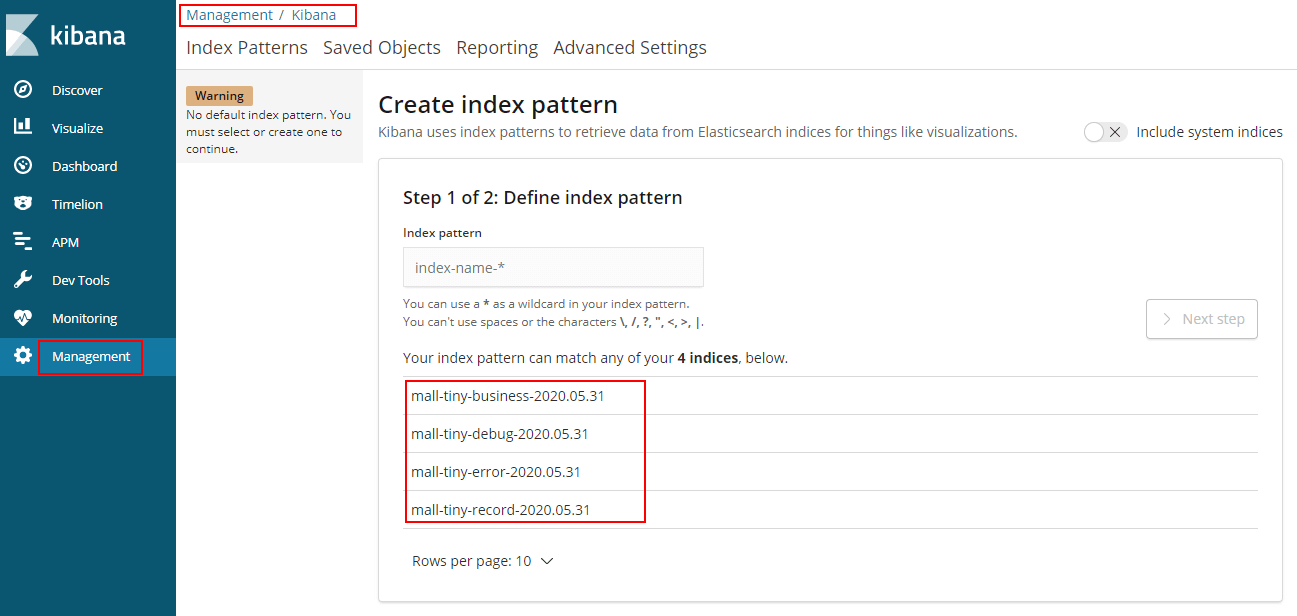Expand the Rows per page dropdown
Viewport: 1297px width, 616px height.
click(483, 561)
